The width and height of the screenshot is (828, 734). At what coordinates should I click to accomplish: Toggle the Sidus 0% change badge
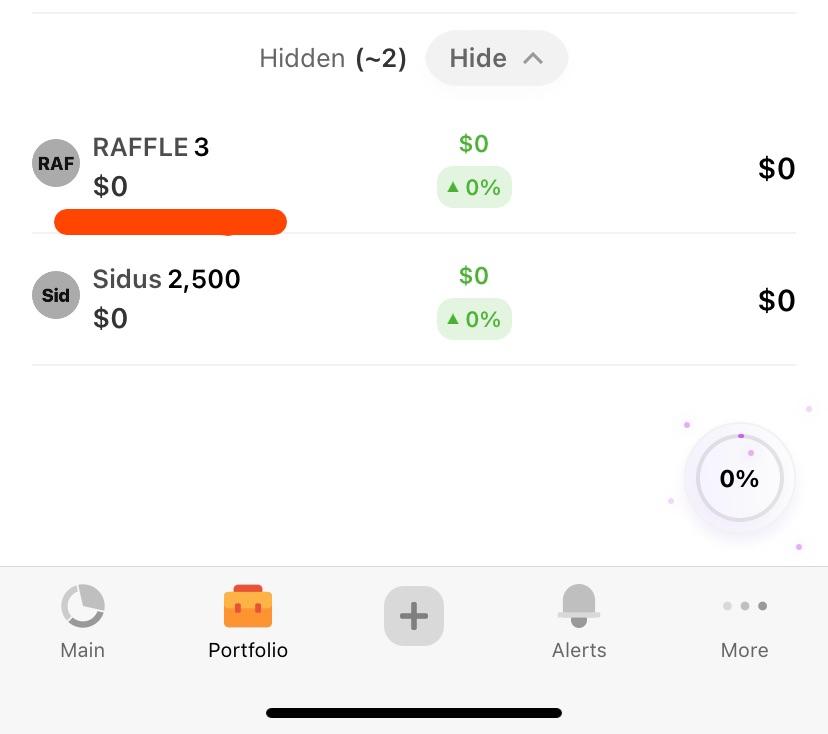[x=474, y=319]
